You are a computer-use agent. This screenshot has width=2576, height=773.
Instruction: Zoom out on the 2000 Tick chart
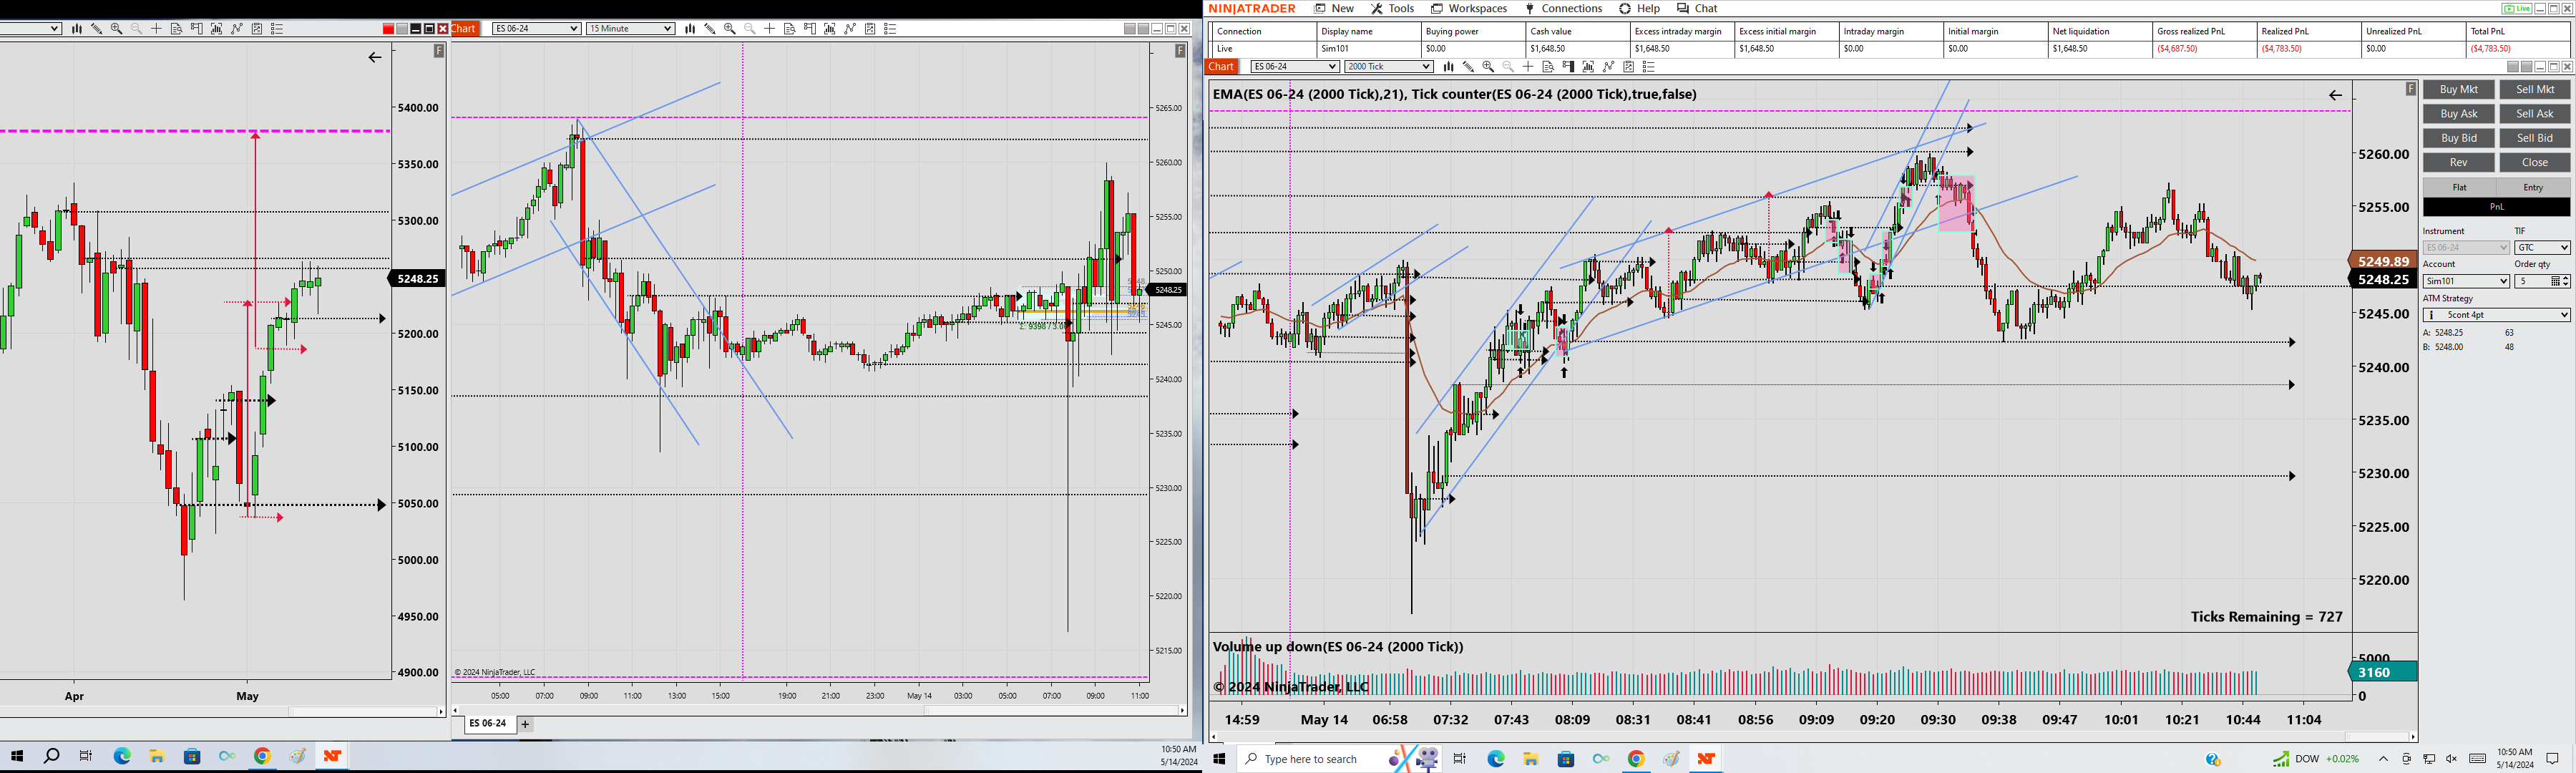click(1508, 67)
